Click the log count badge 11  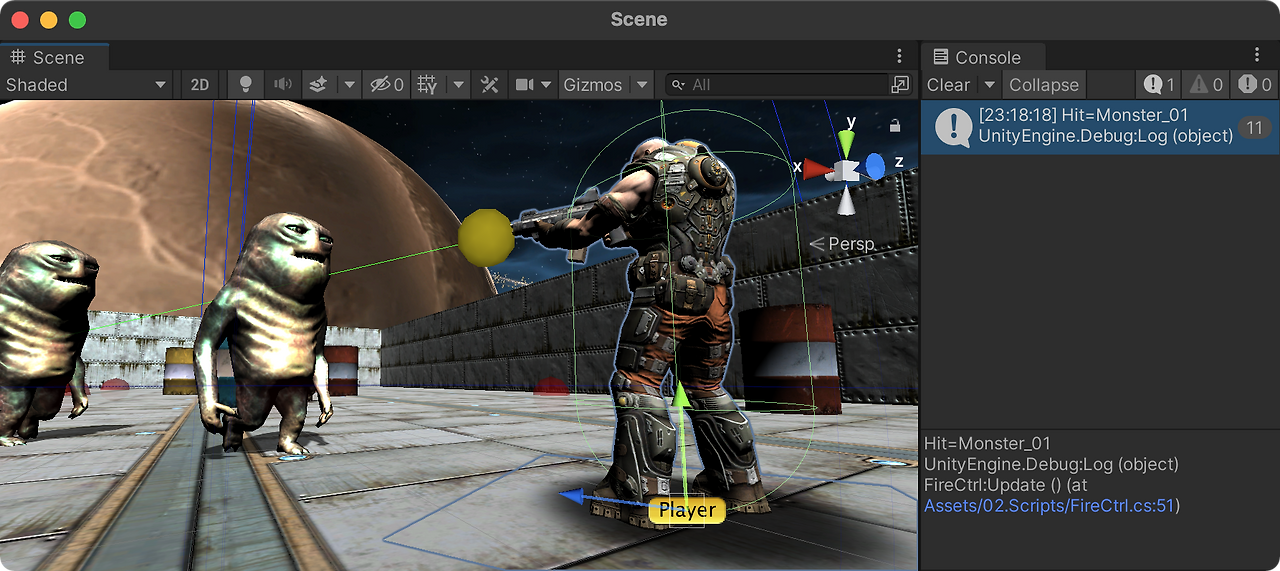pos(1254,127)
